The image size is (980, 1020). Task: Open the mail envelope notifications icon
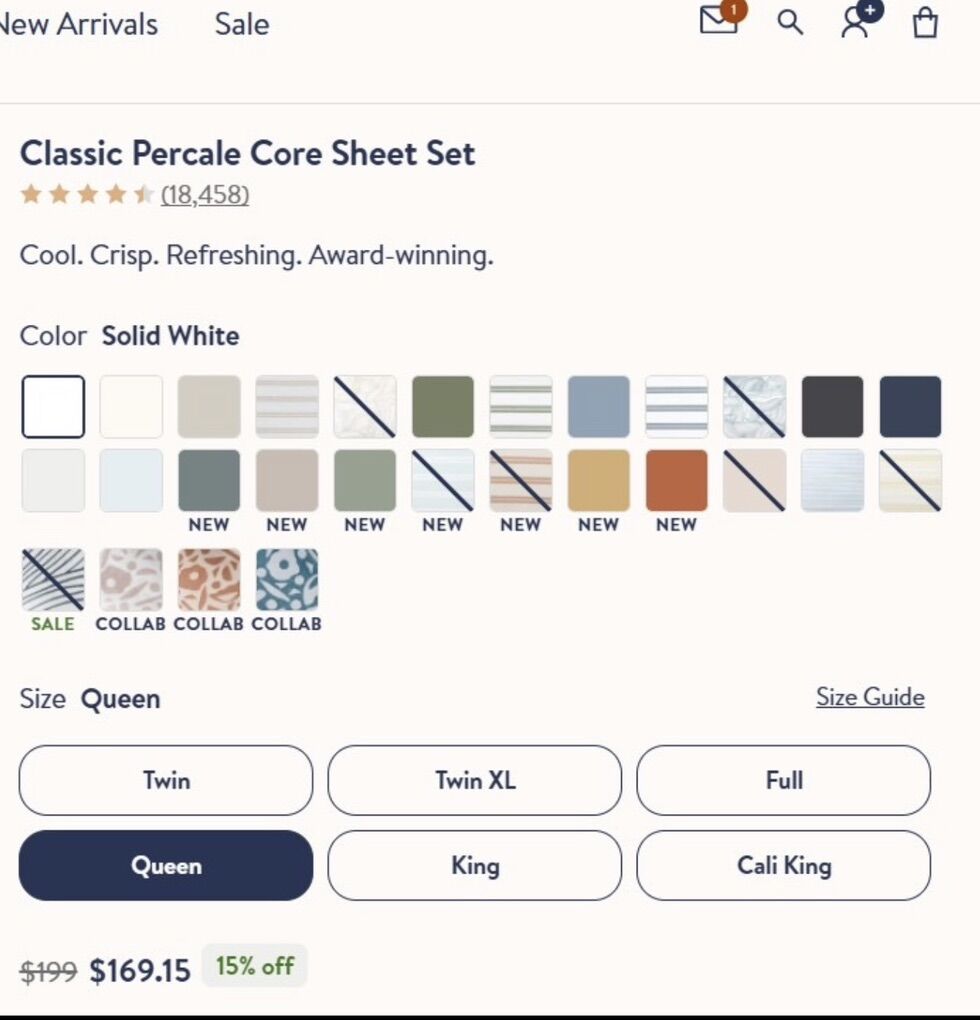[718, 21]
